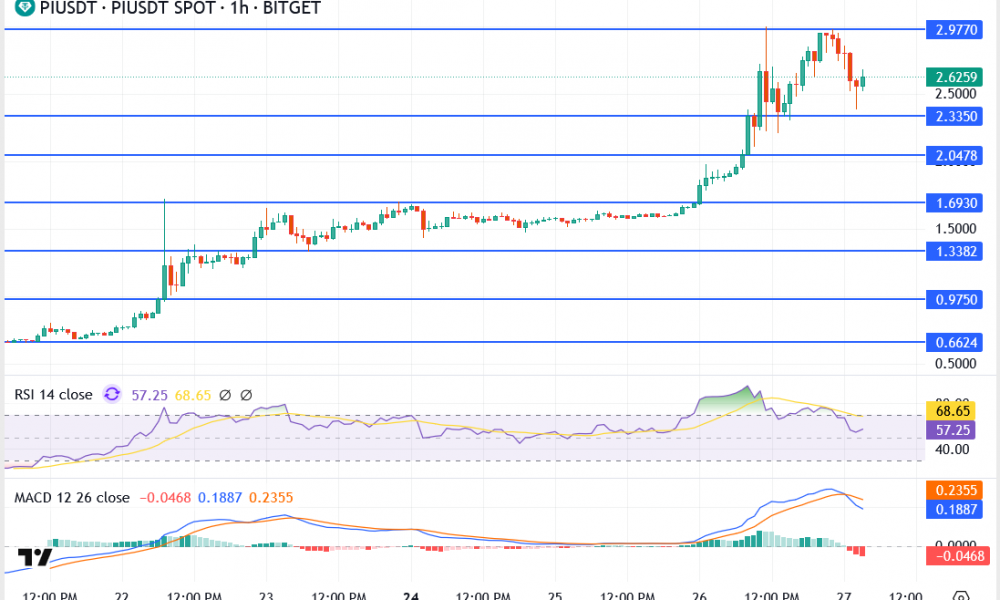Click the MACD signal value 0.2355 in the legend

click(x=271, y=497)
